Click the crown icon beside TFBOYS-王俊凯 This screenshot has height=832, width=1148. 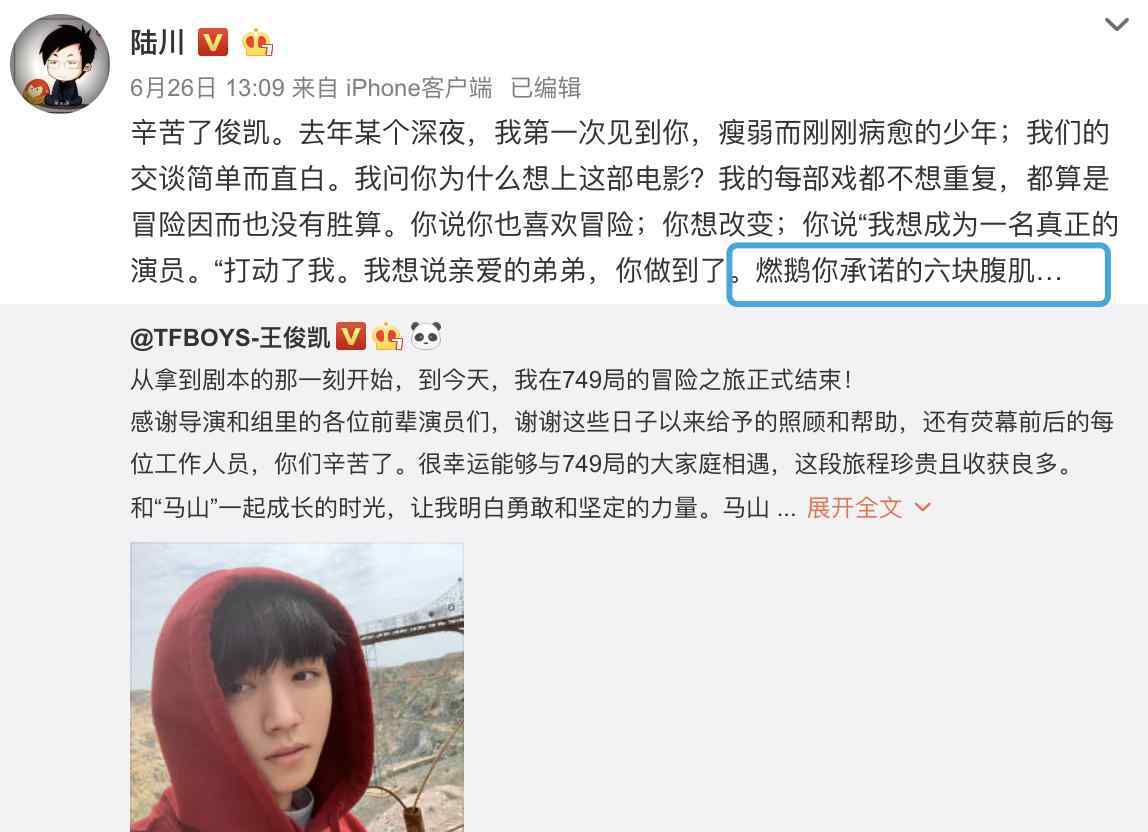[387, 336]
